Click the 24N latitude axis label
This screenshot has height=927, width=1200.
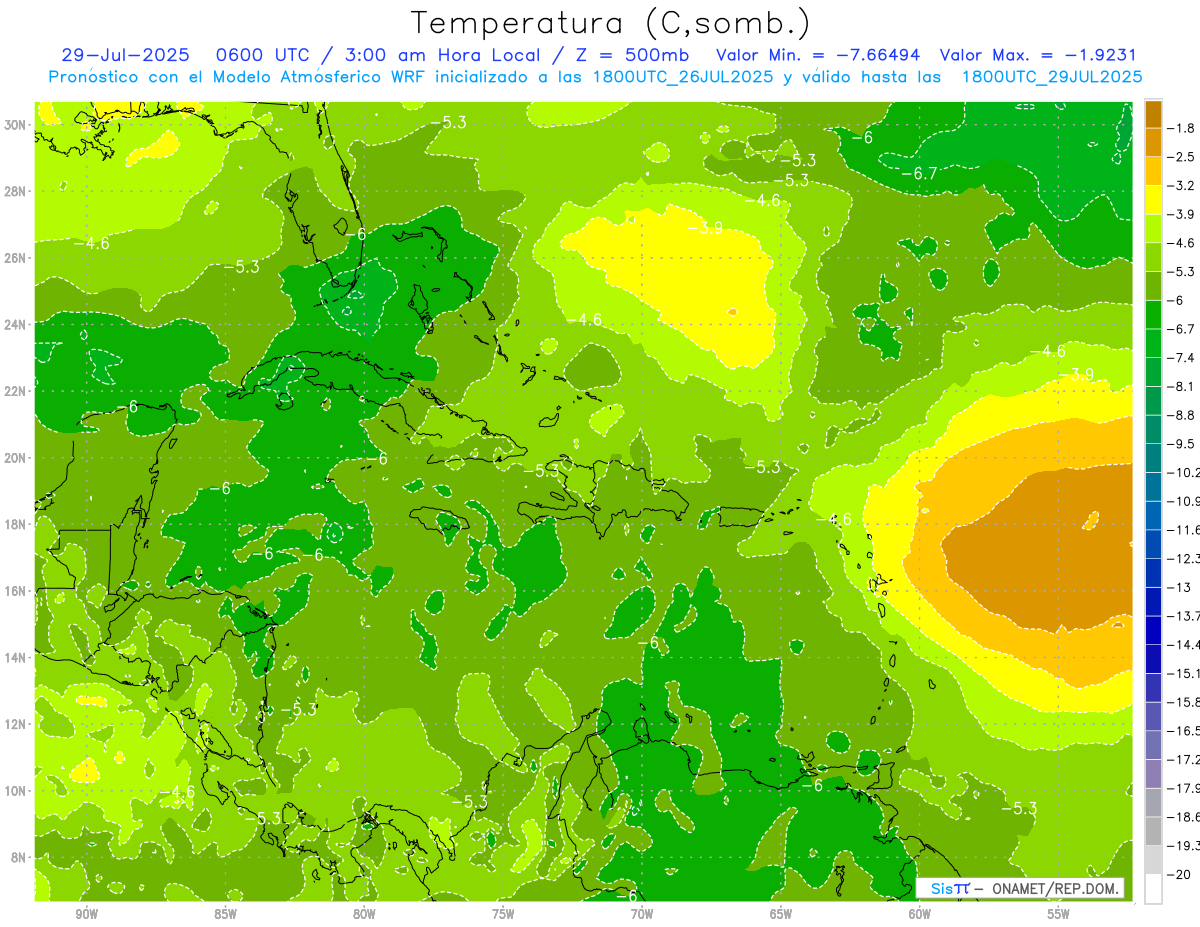[x=16, y=324]
